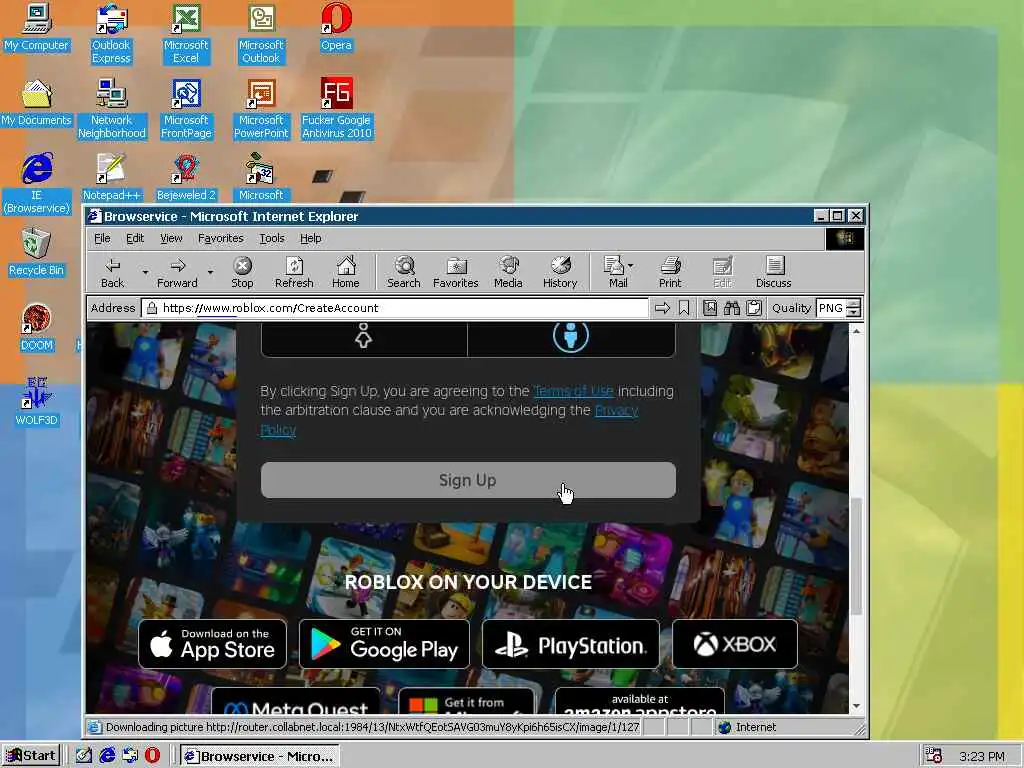Click the Browservice taskbar window button
1024x768 pixels.
click(259, 756)
